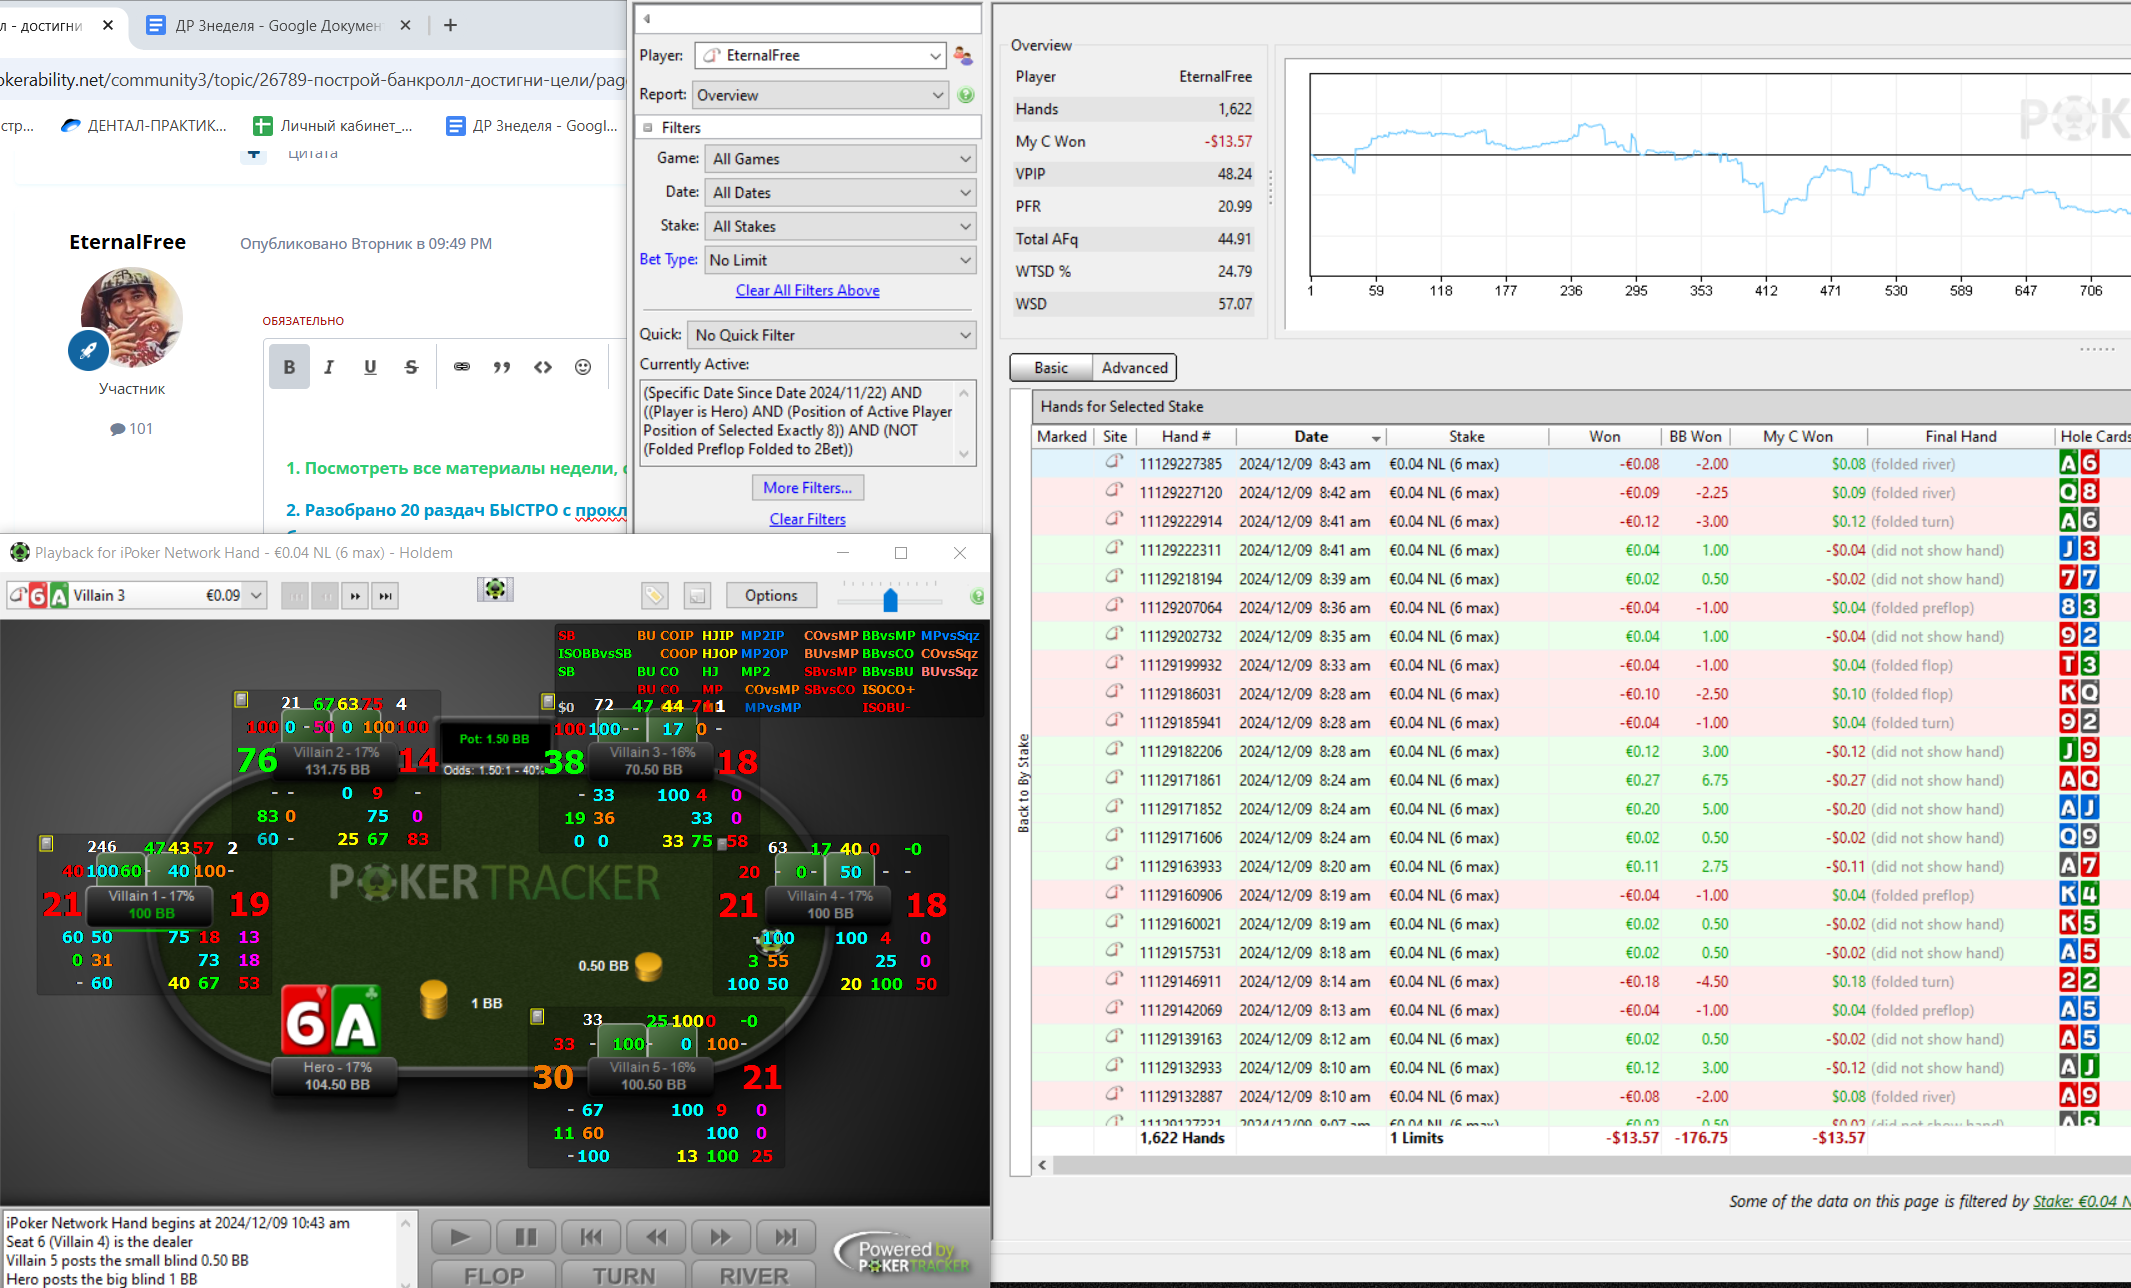Click the note icon left of Options
This screenshot has width=2131, height=1288.
click(x=697, y=596)
